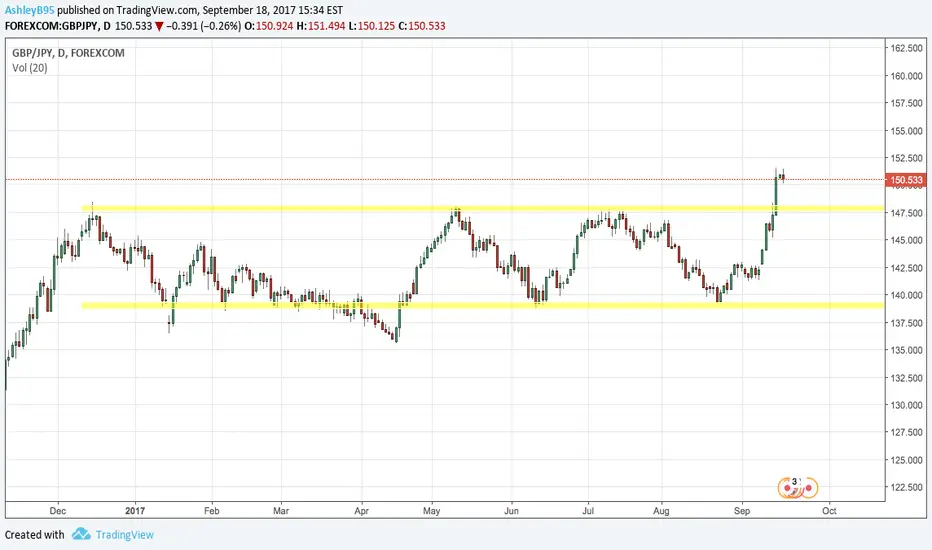Click the current price label 150.533

click(906, 180)
